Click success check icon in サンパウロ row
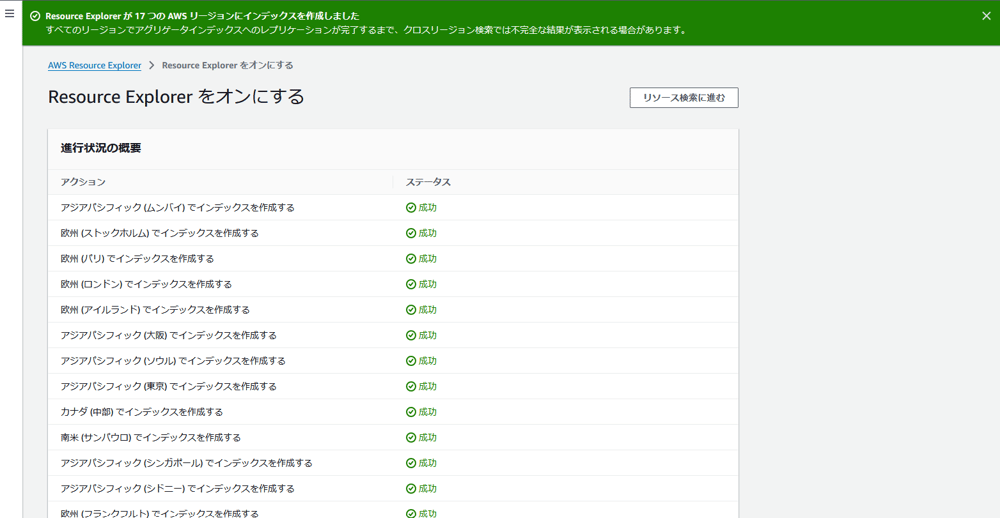The width and height of the screenshot is (1000, 518). (x=411, y=437)
